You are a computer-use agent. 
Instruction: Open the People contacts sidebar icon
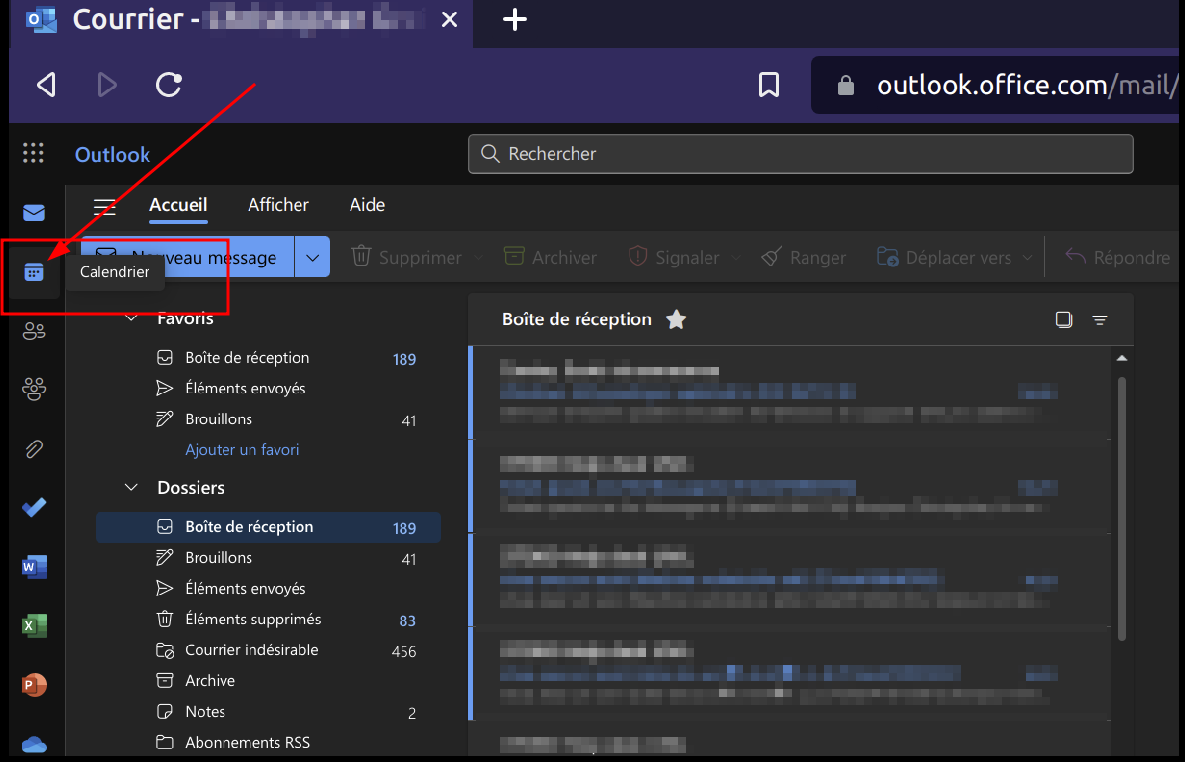pos(34,332)
